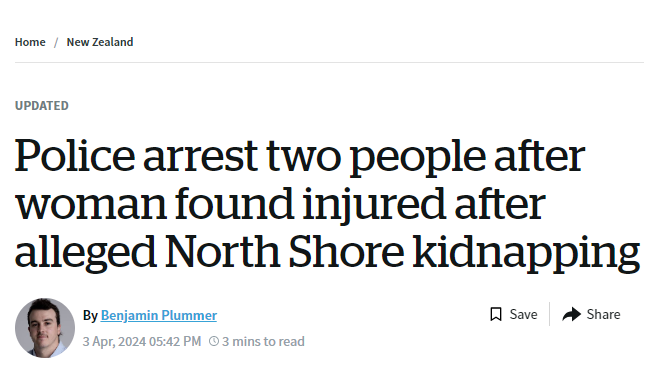The height and width of the screenshot is (385, 652).
Task: Click the author's round profile photo
Action: [x=45, y=328]
